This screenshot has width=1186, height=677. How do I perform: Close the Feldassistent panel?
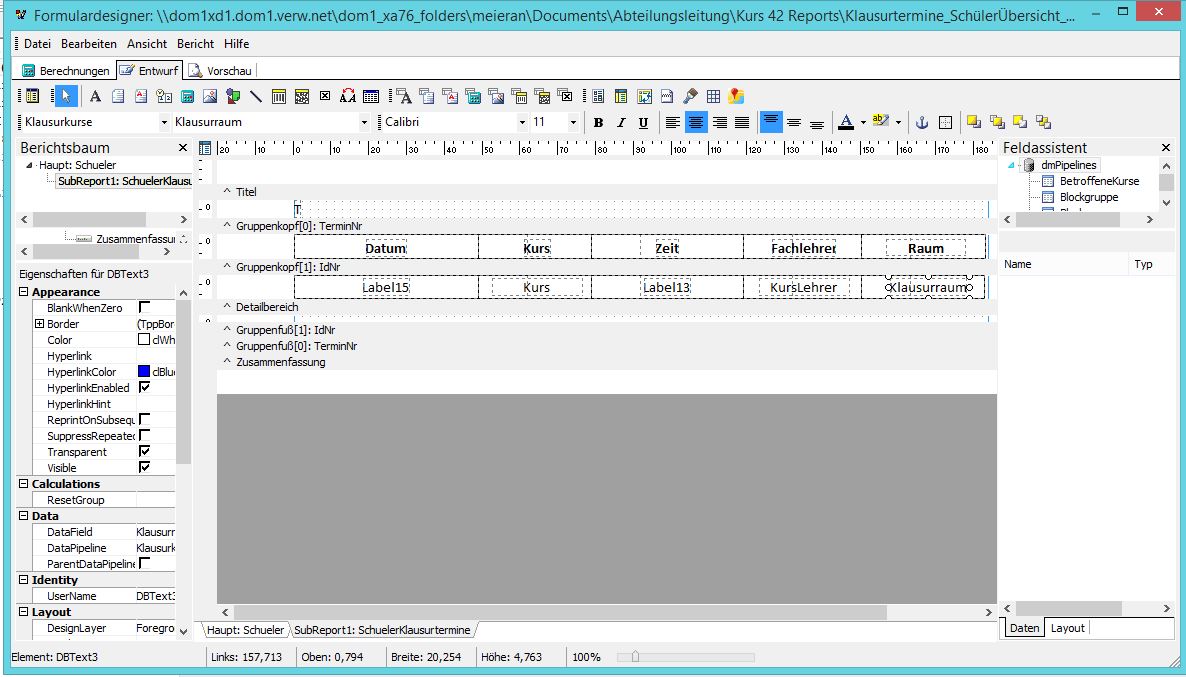pyautogui.click(x=1166, y=148)
